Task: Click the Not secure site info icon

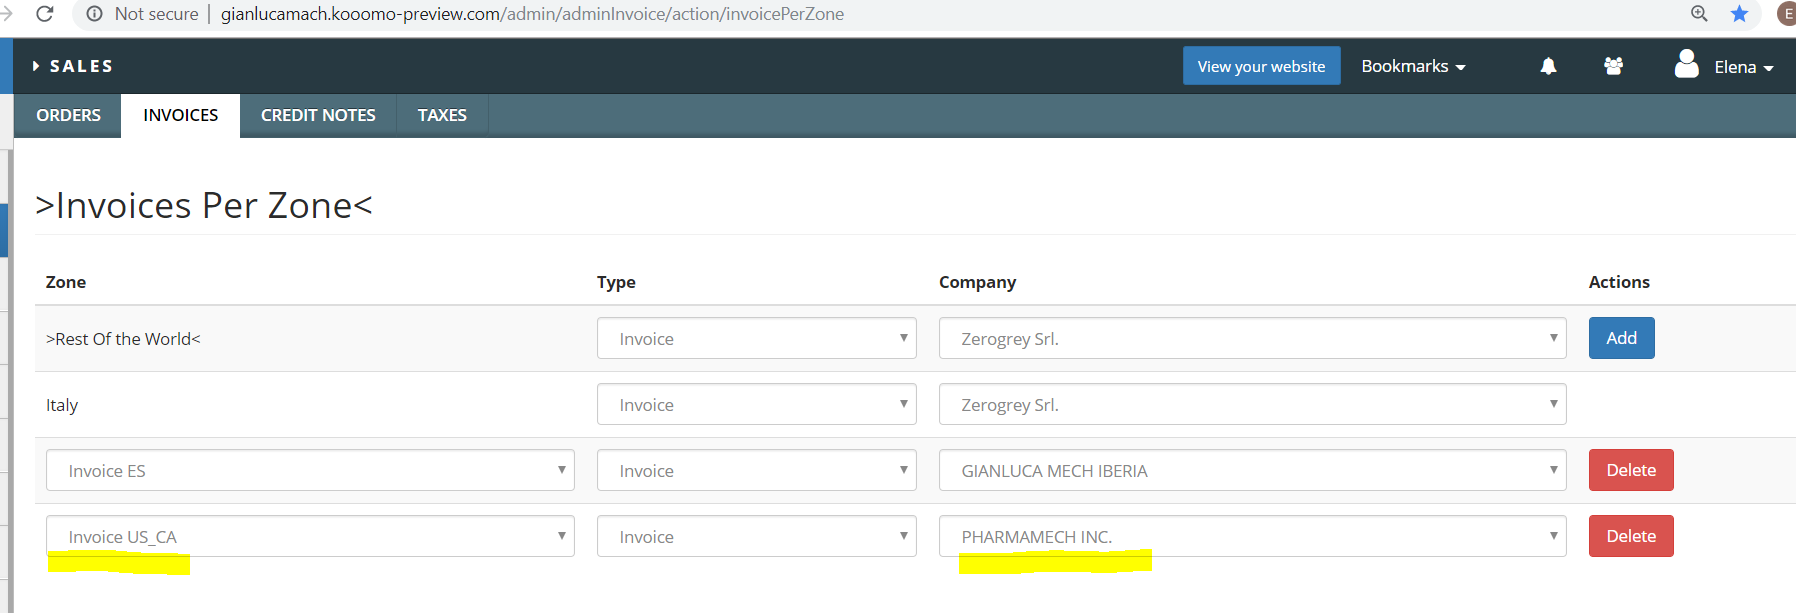Action: click(95, 14)
